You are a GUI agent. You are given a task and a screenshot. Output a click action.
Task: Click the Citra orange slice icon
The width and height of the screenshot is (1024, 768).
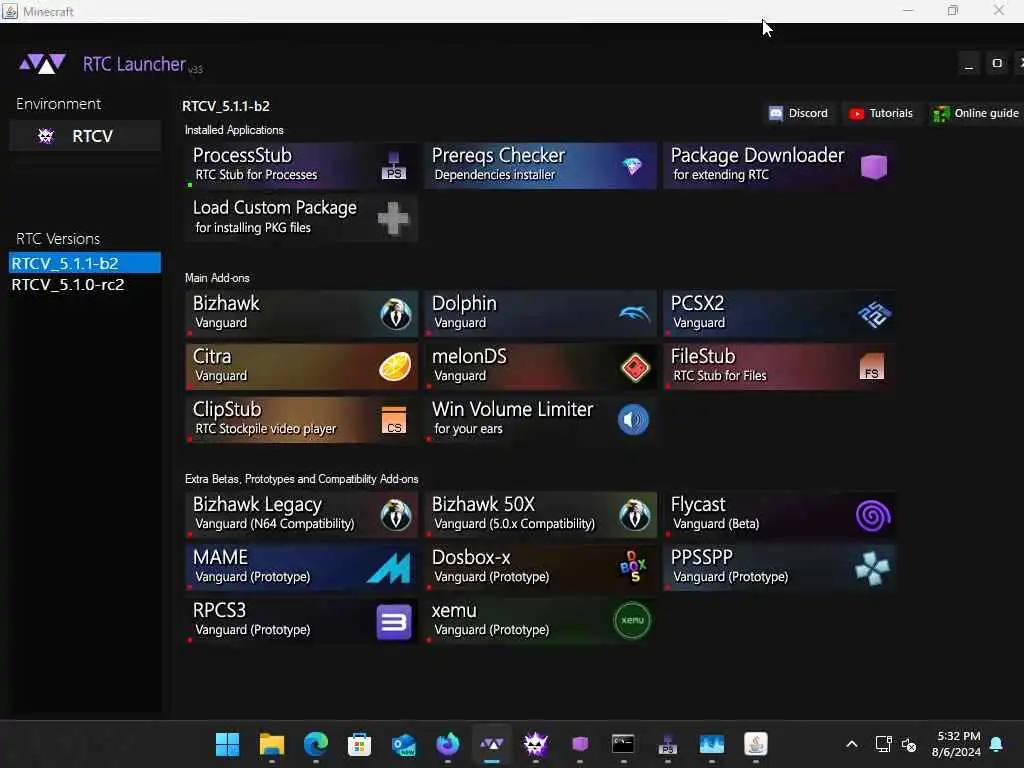tap(395, 366)
